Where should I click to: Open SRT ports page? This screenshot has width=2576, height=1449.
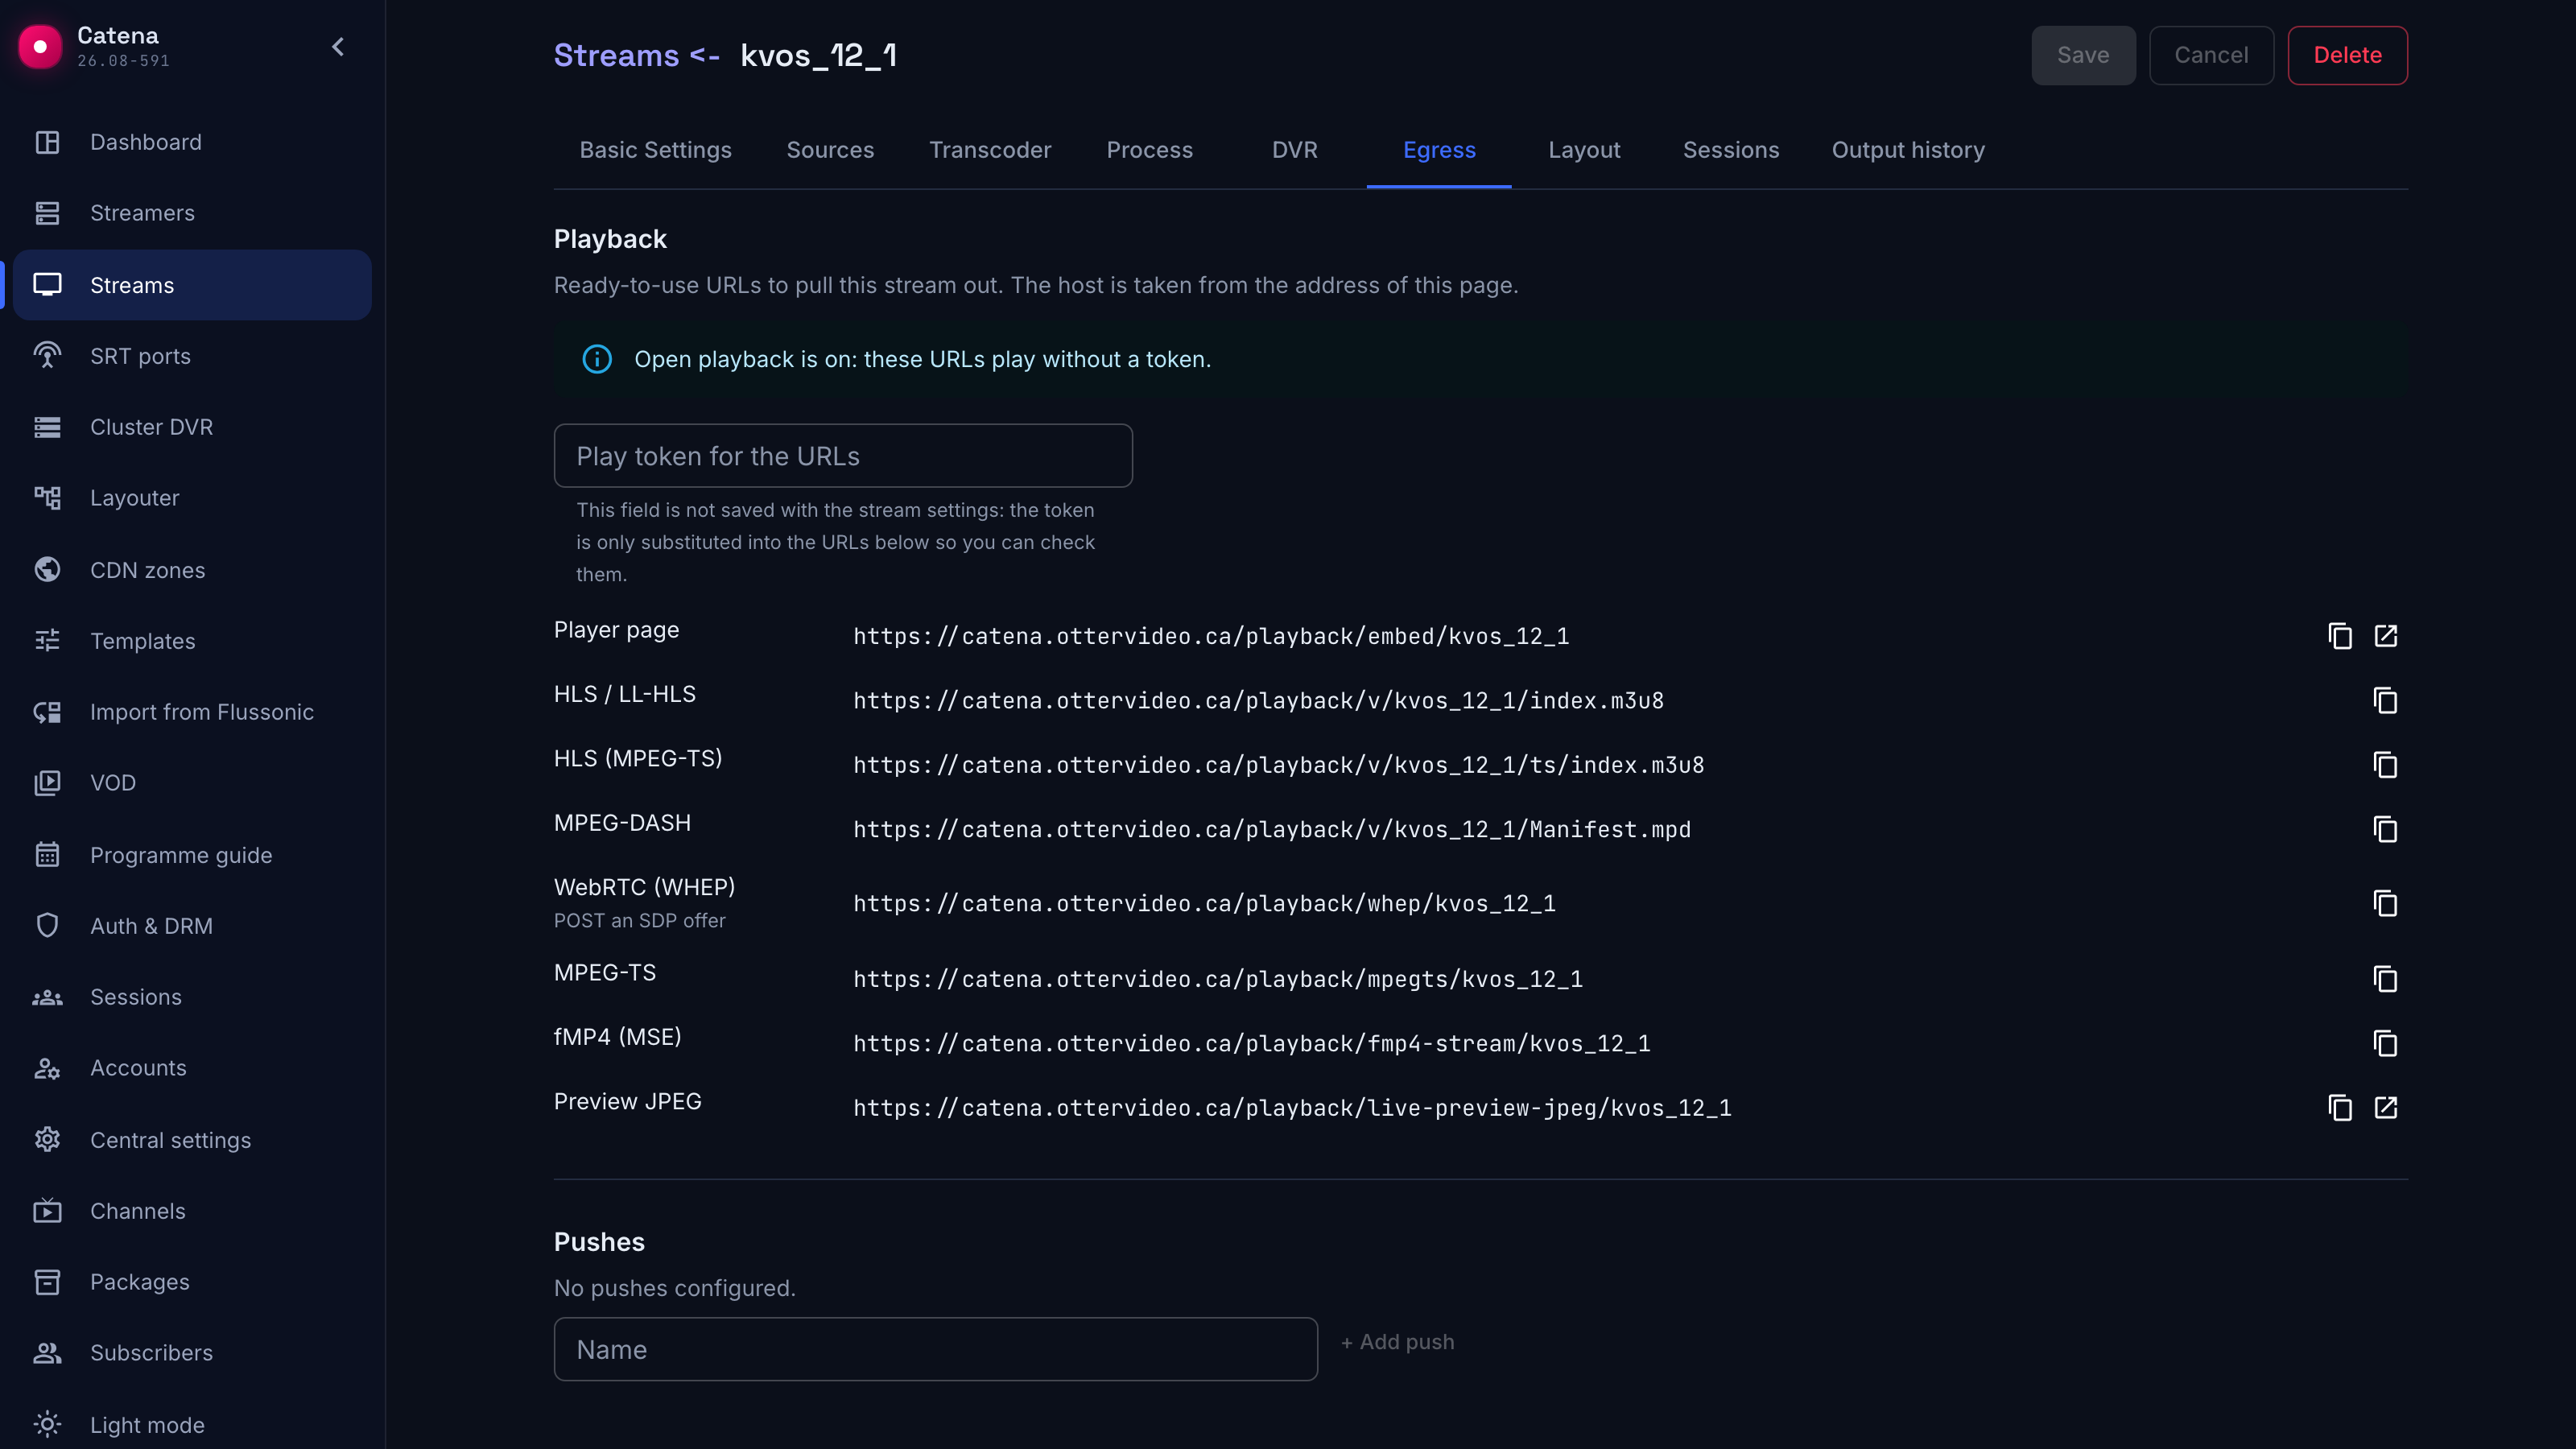pos(192,356)
